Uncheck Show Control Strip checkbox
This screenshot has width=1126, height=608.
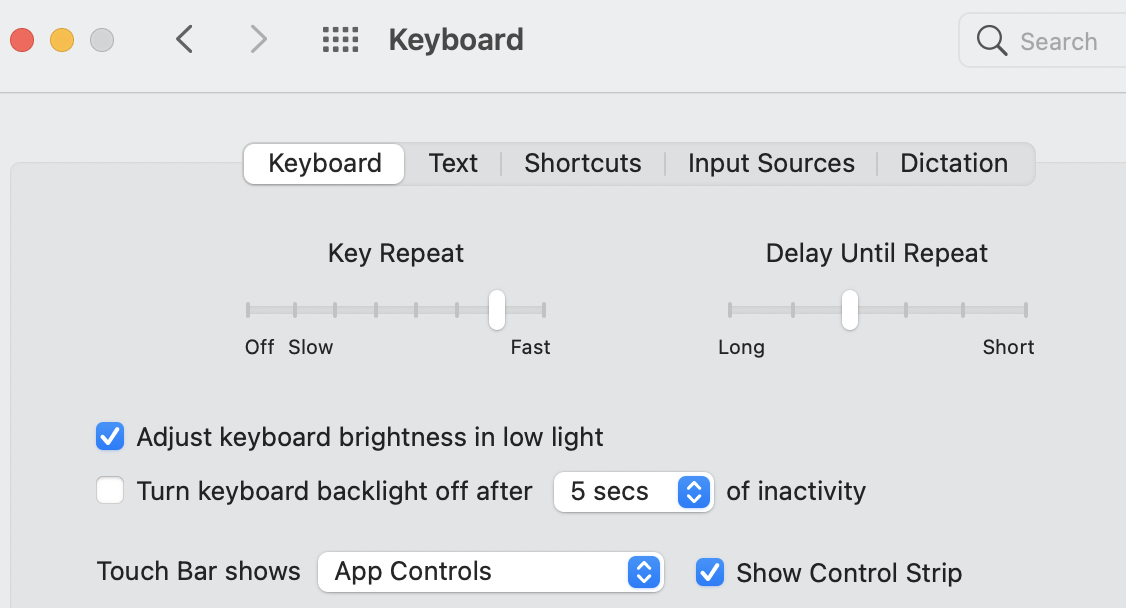pyautogui.click(x=710, y=572)
